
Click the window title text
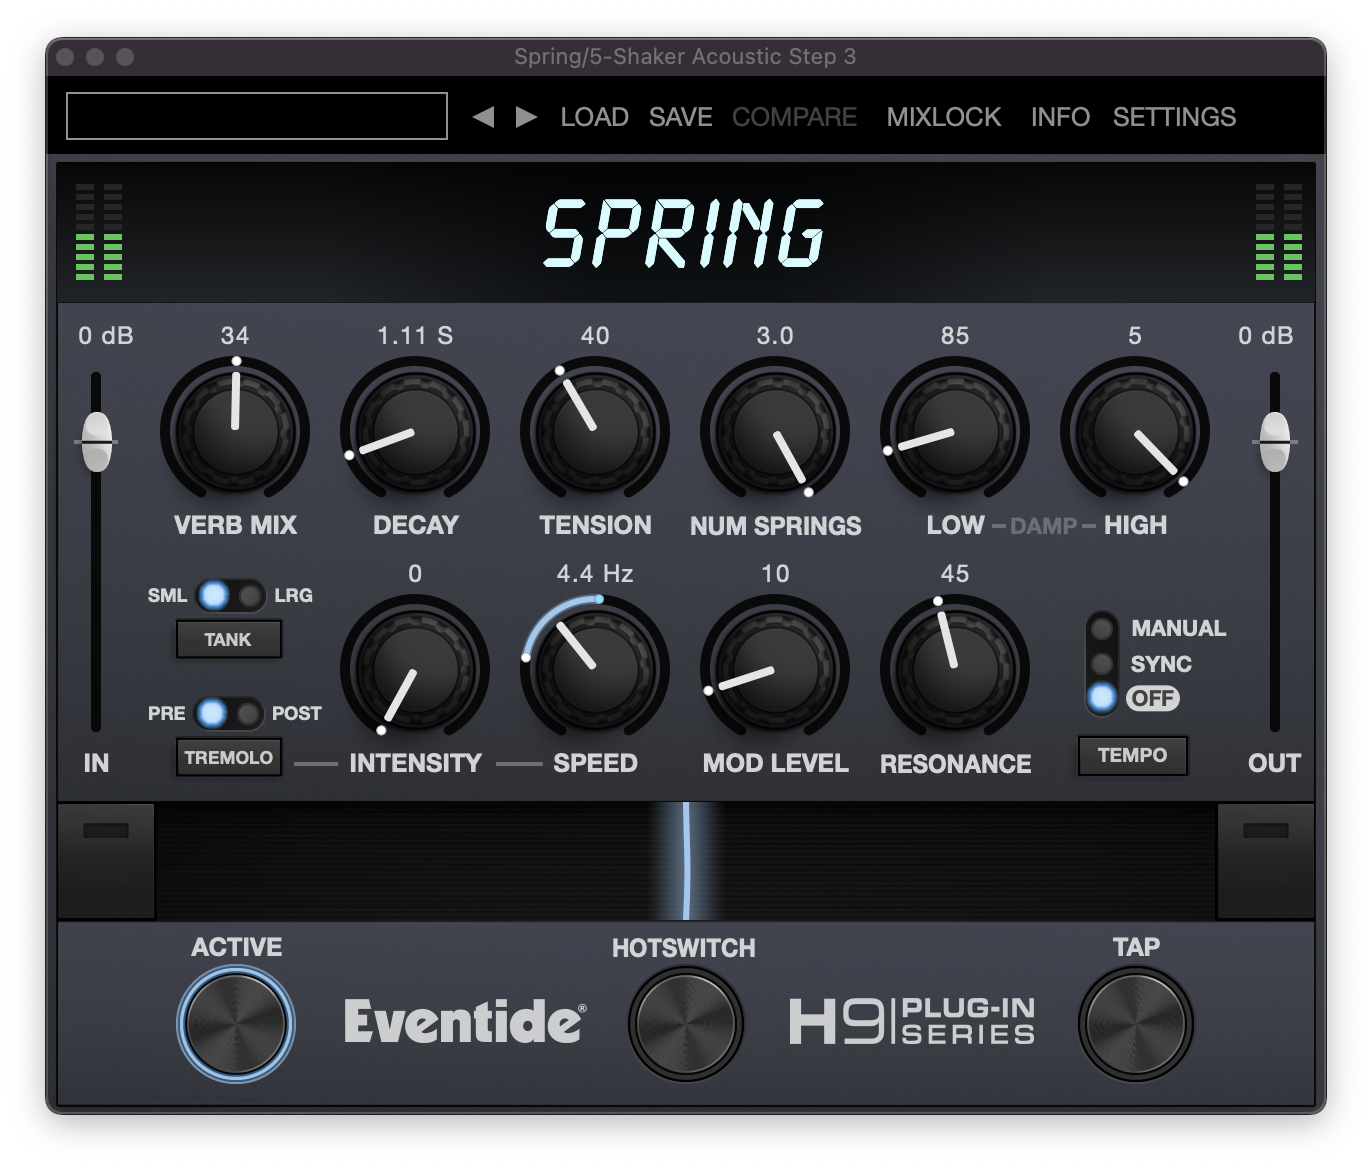click(x=685, y=57)
